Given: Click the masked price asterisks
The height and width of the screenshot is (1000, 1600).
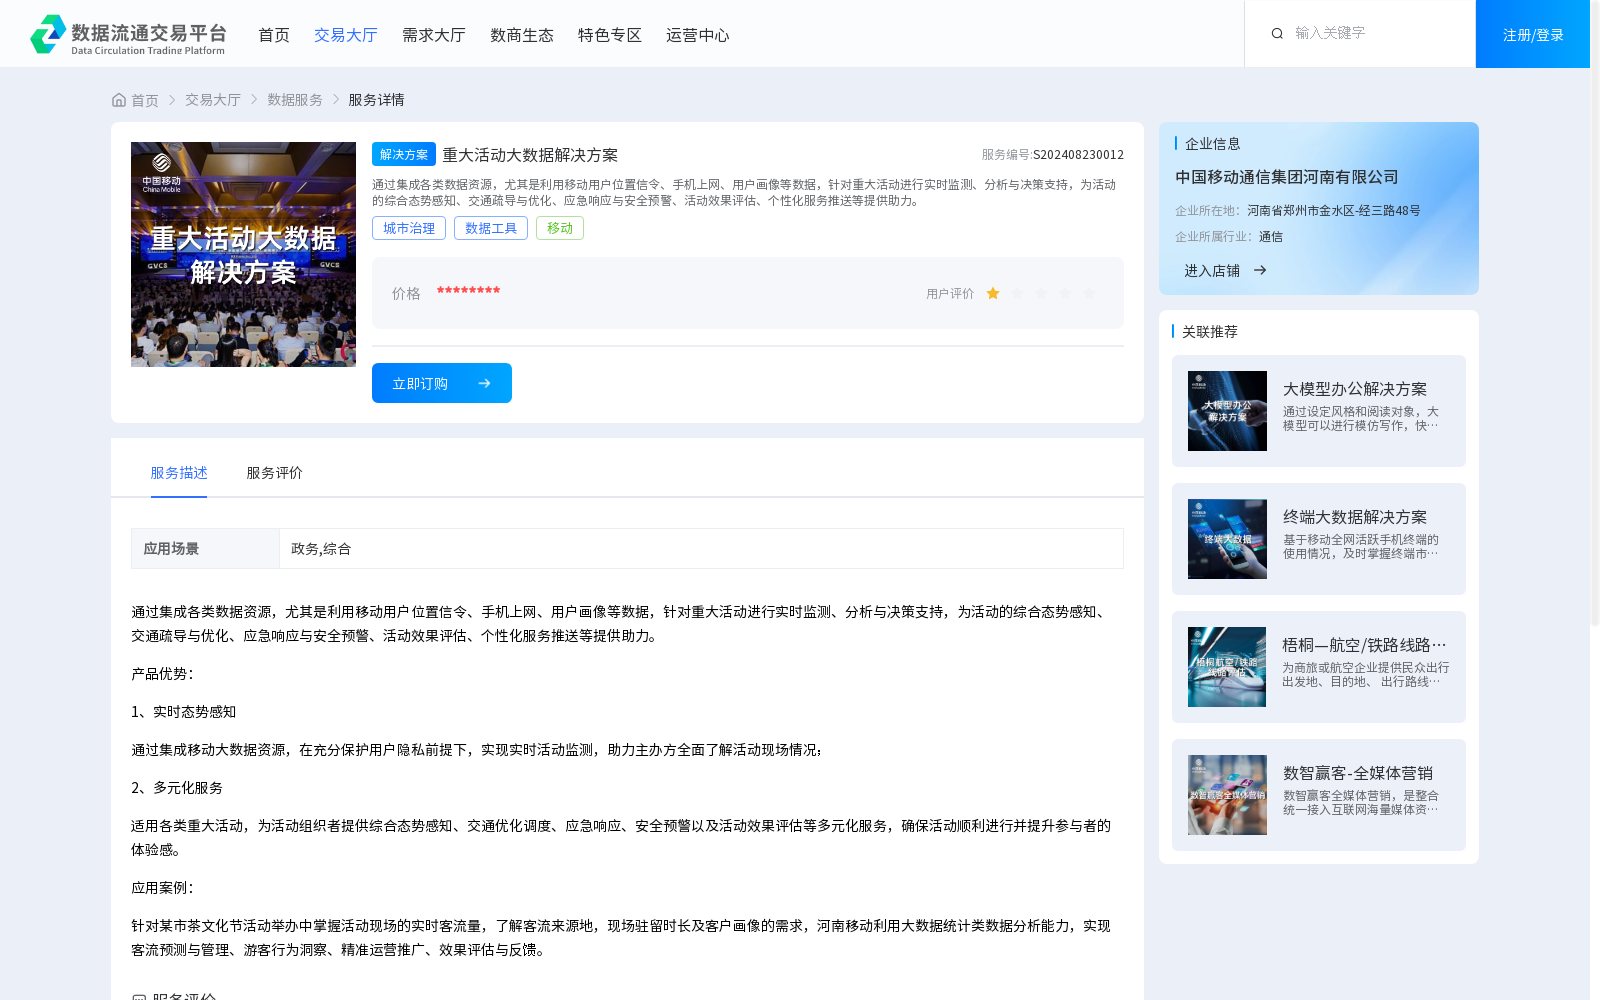Looking at the screenshot, I should click(468, 291).
